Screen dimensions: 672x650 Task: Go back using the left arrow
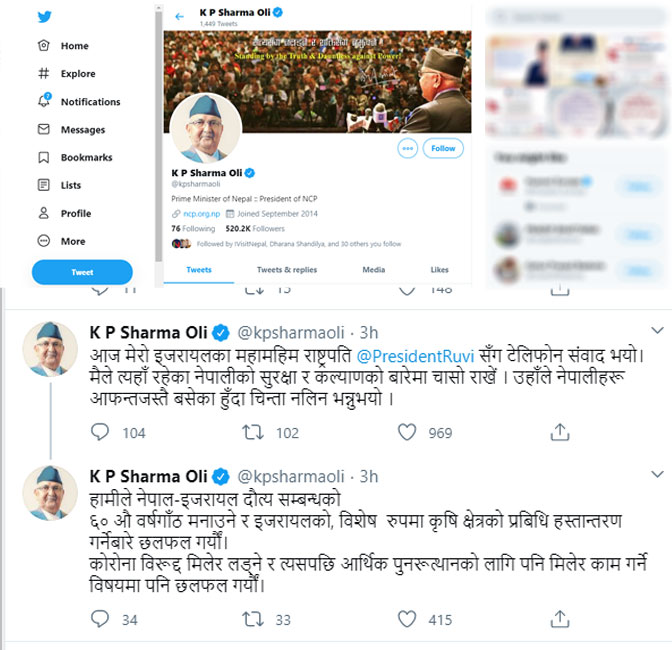click(179, 17)
